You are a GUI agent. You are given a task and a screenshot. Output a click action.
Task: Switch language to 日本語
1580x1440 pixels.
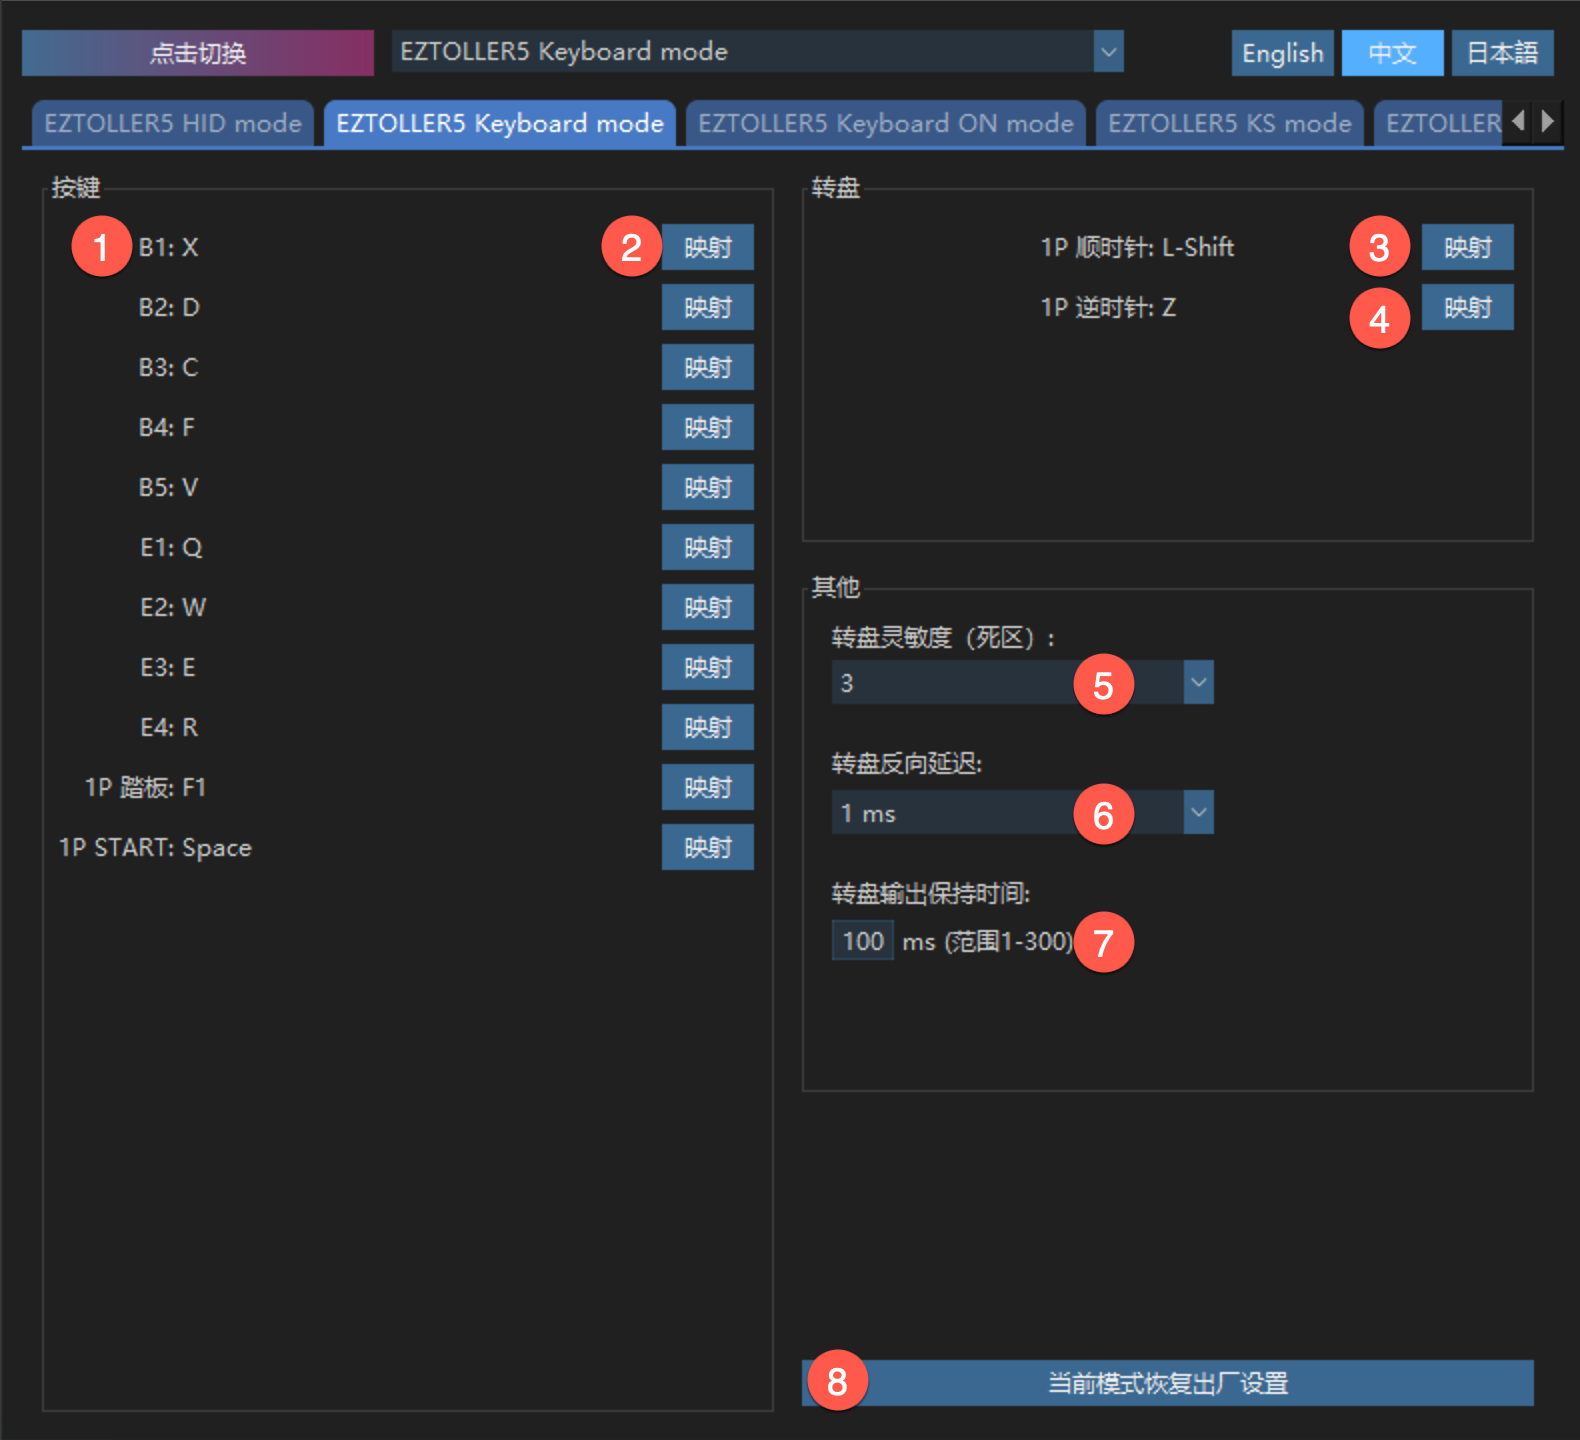1502,53
